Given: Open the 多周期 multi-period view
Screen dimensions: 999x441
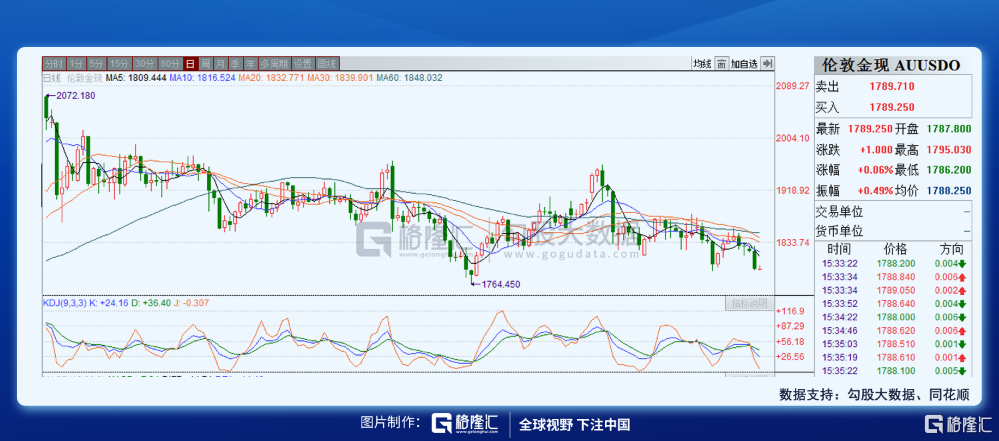Looking at the screenshot, I should tap(275, 64).
